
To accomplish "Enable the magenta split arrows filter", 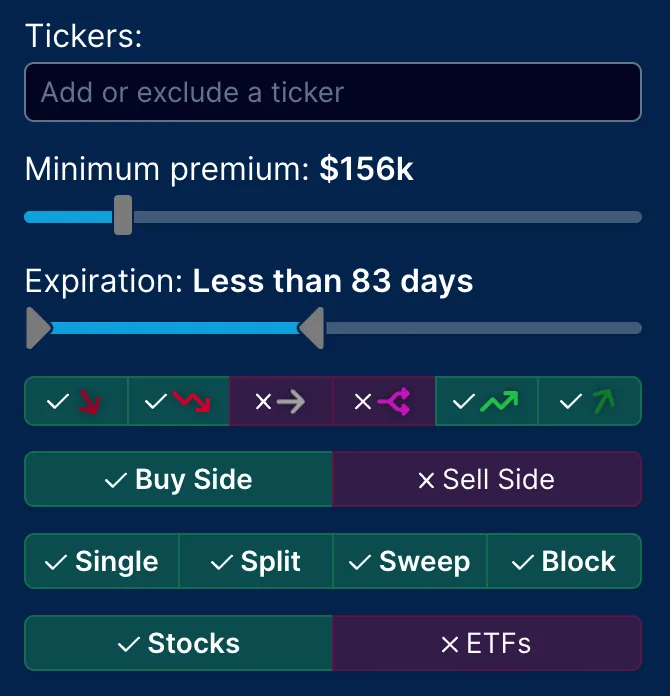I will click(x=384, y=401).
